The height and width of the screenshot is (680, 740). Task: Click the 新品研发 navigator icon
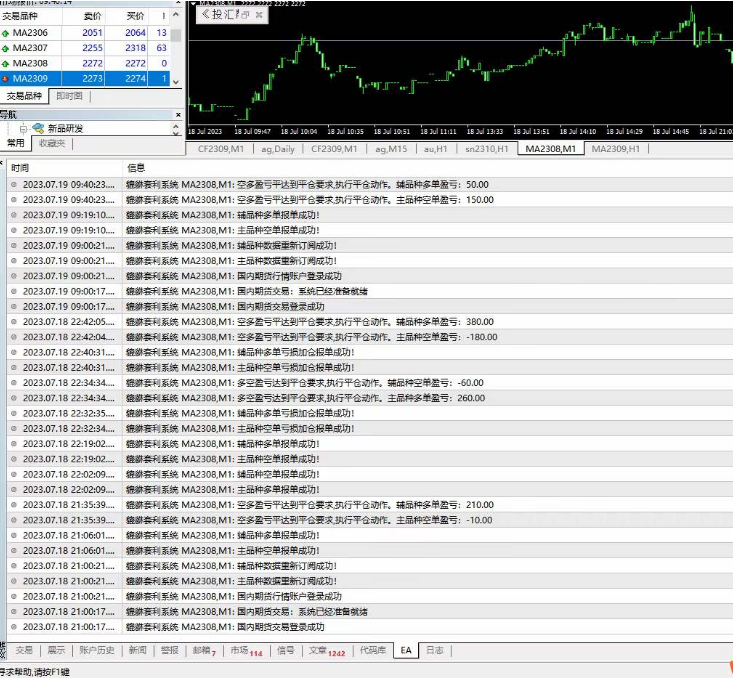click(38, 128)
